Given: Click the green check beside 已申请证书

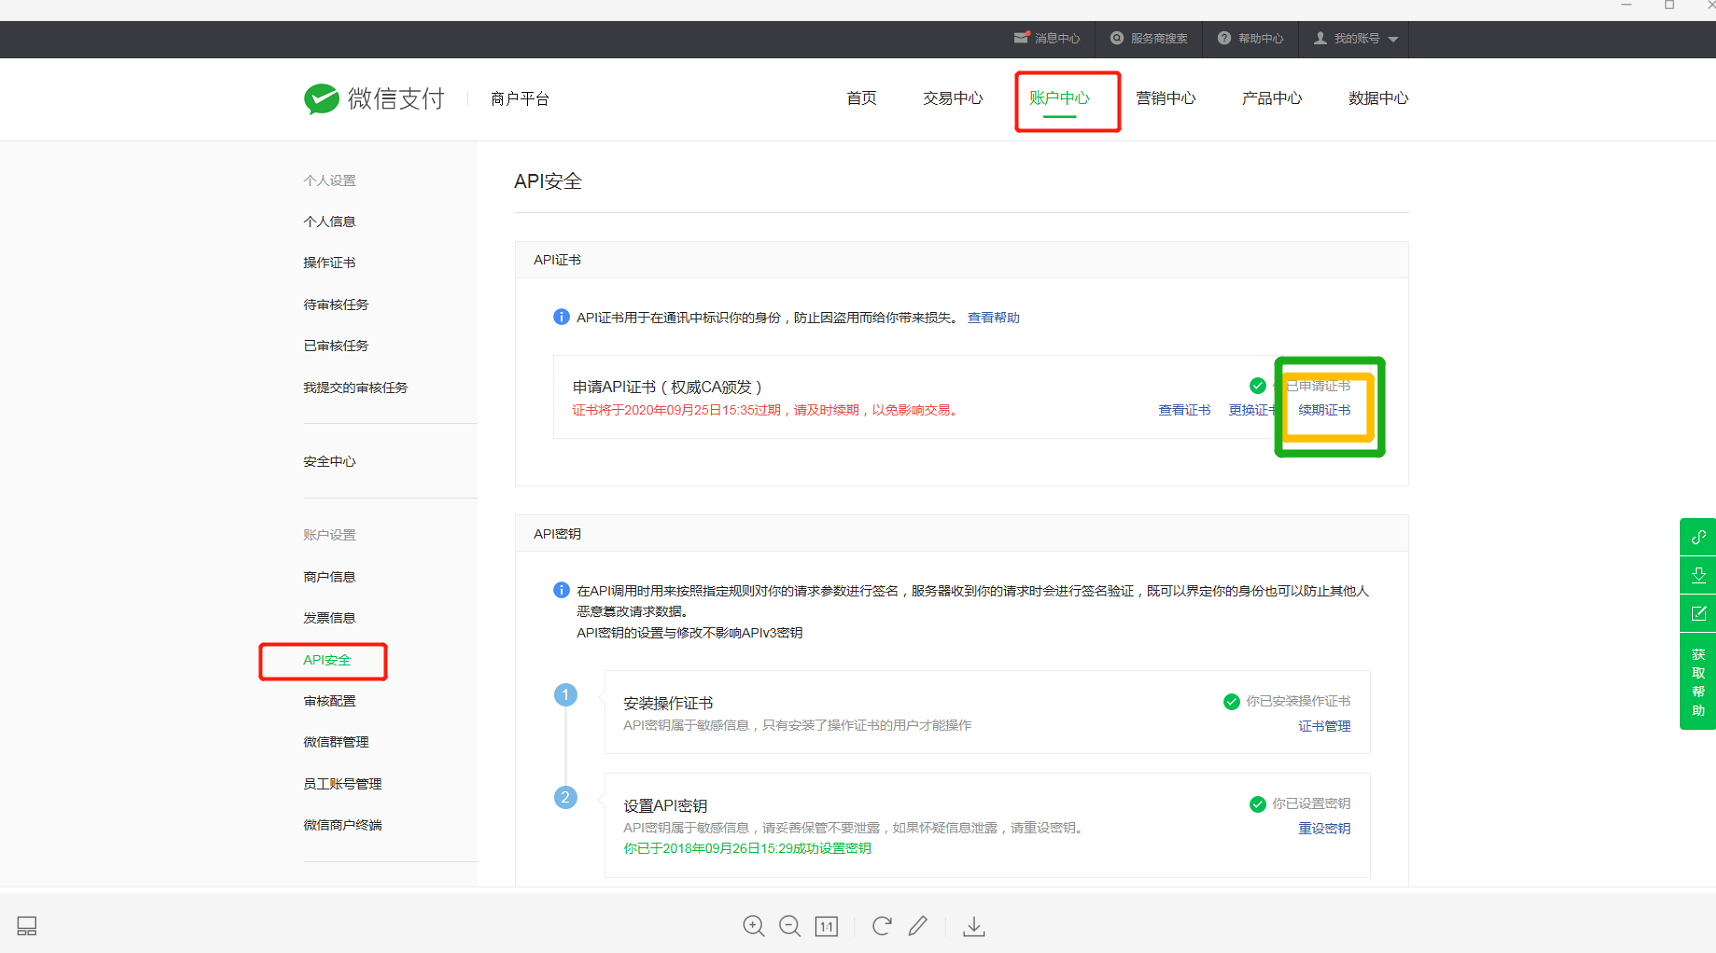Looking at the screenshot, I should (1257, 386).
